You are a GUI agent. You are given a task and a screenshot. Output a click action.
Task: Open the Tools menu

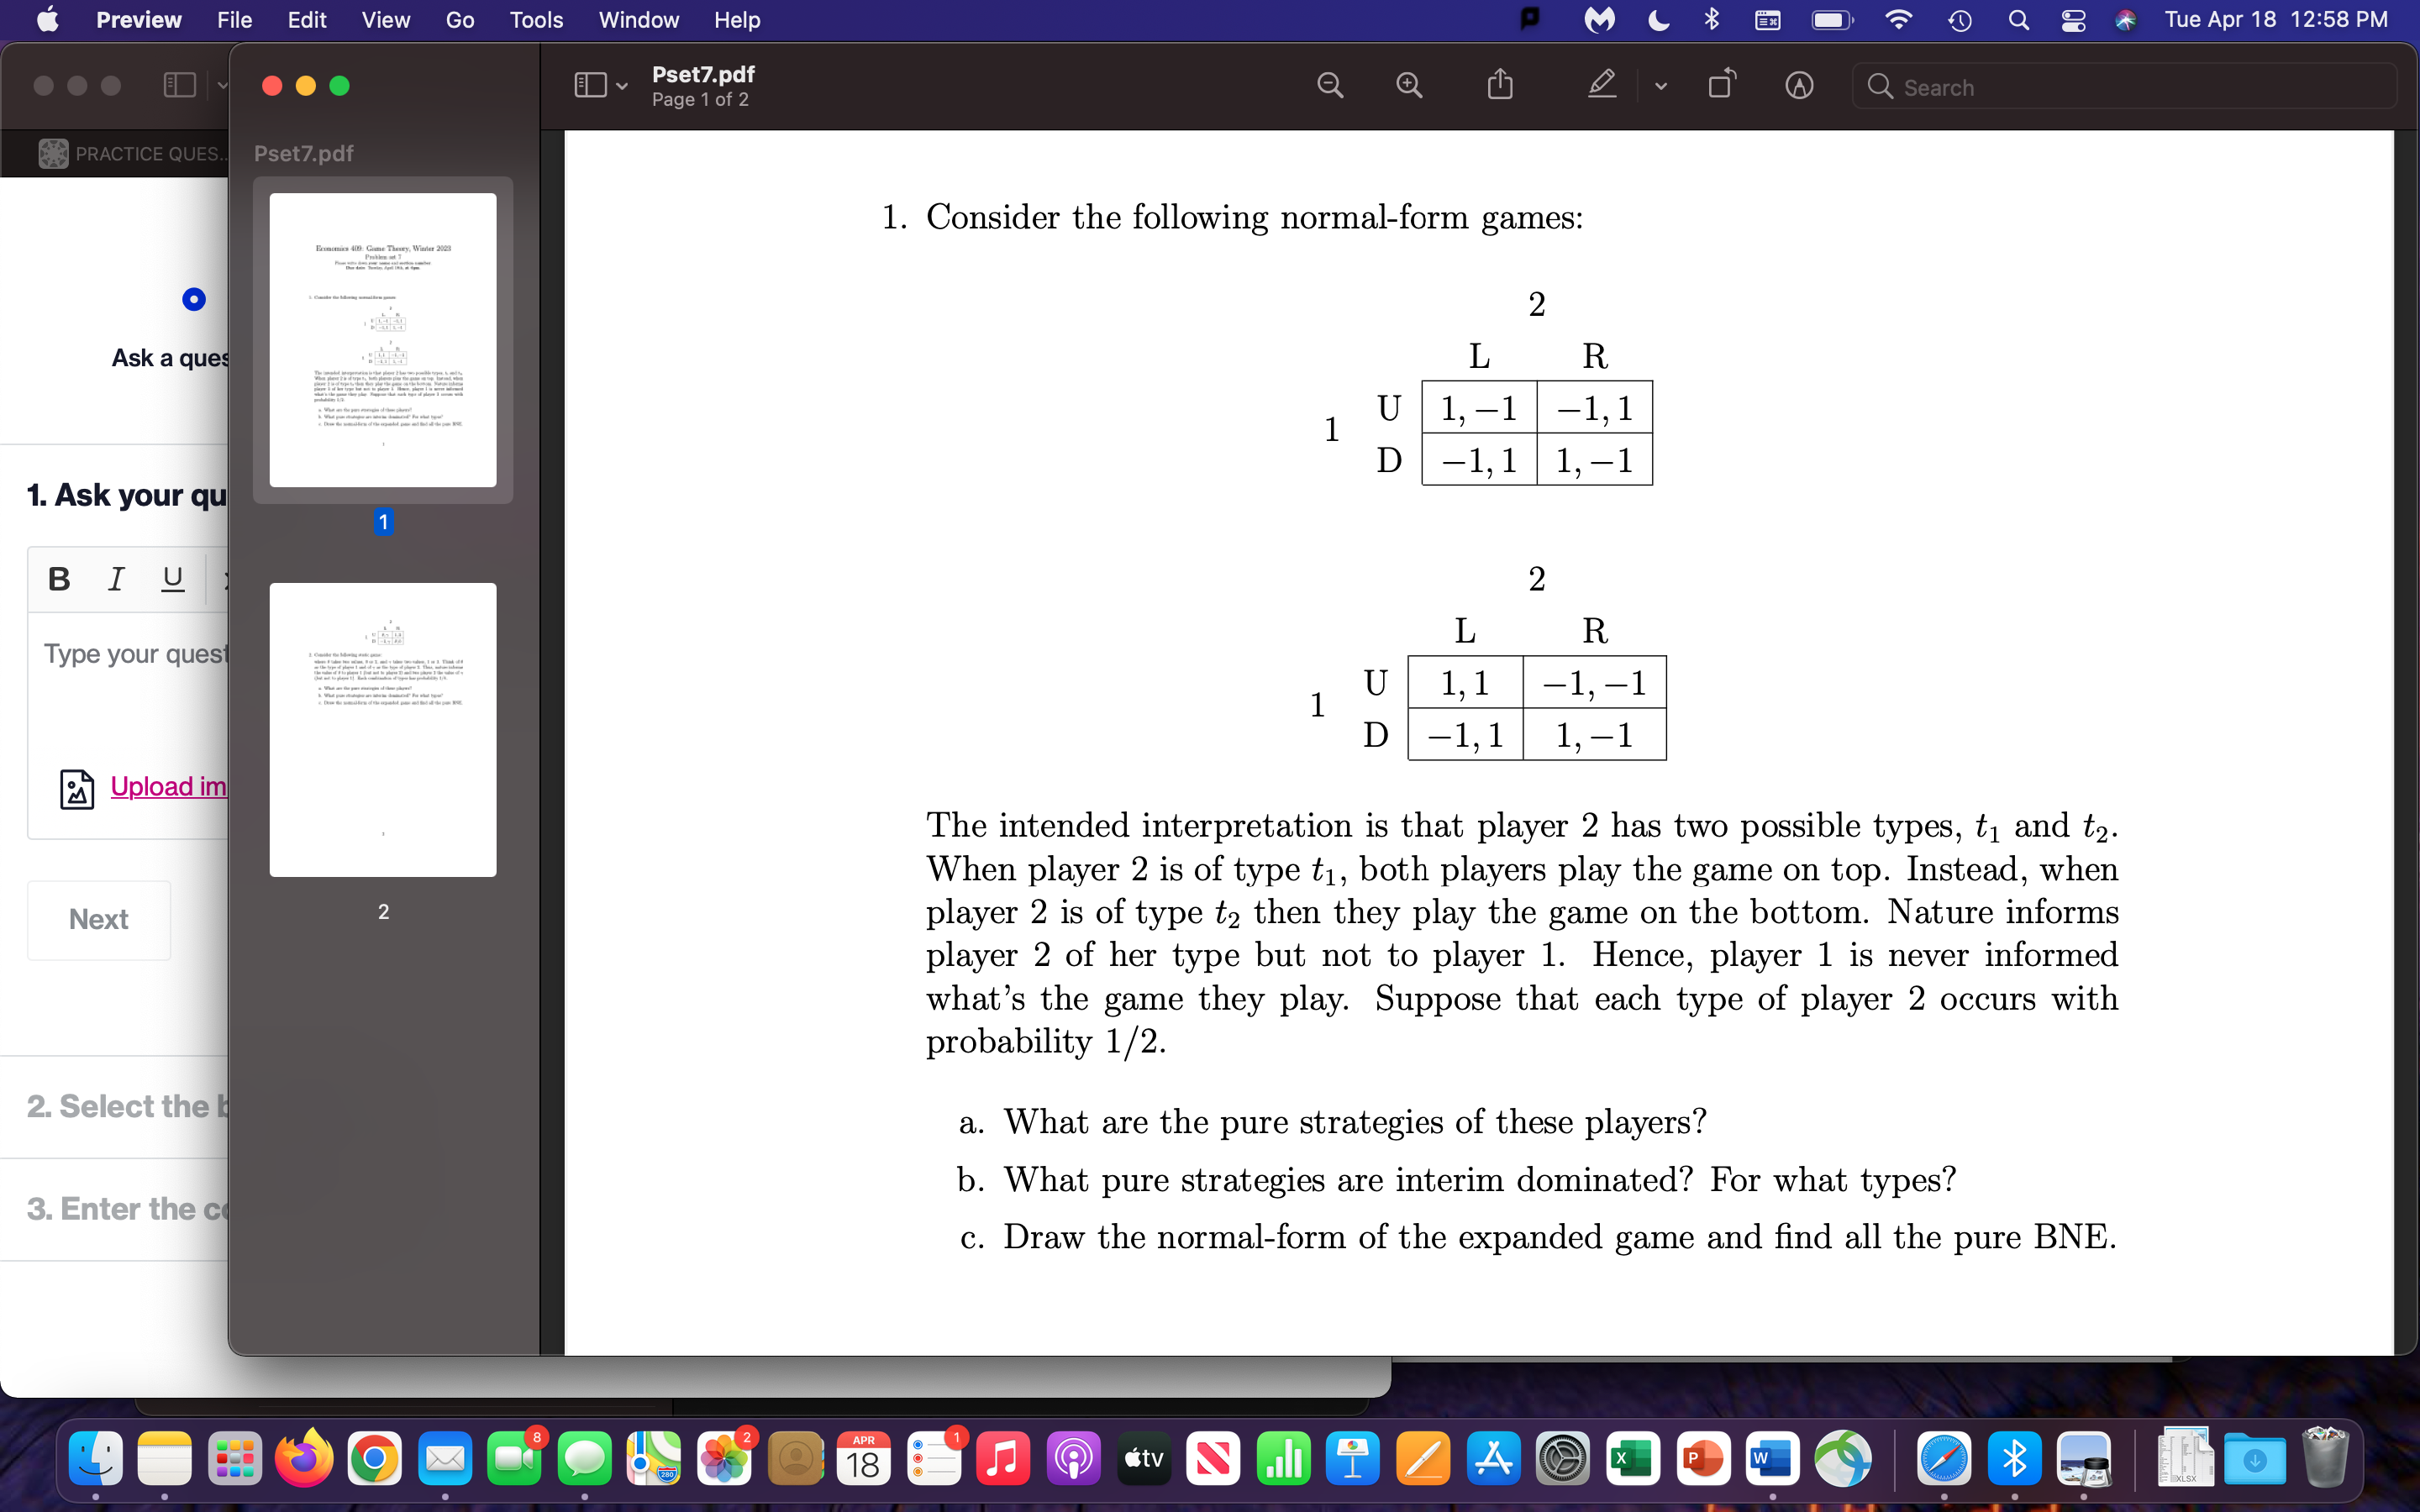(536, 20)
